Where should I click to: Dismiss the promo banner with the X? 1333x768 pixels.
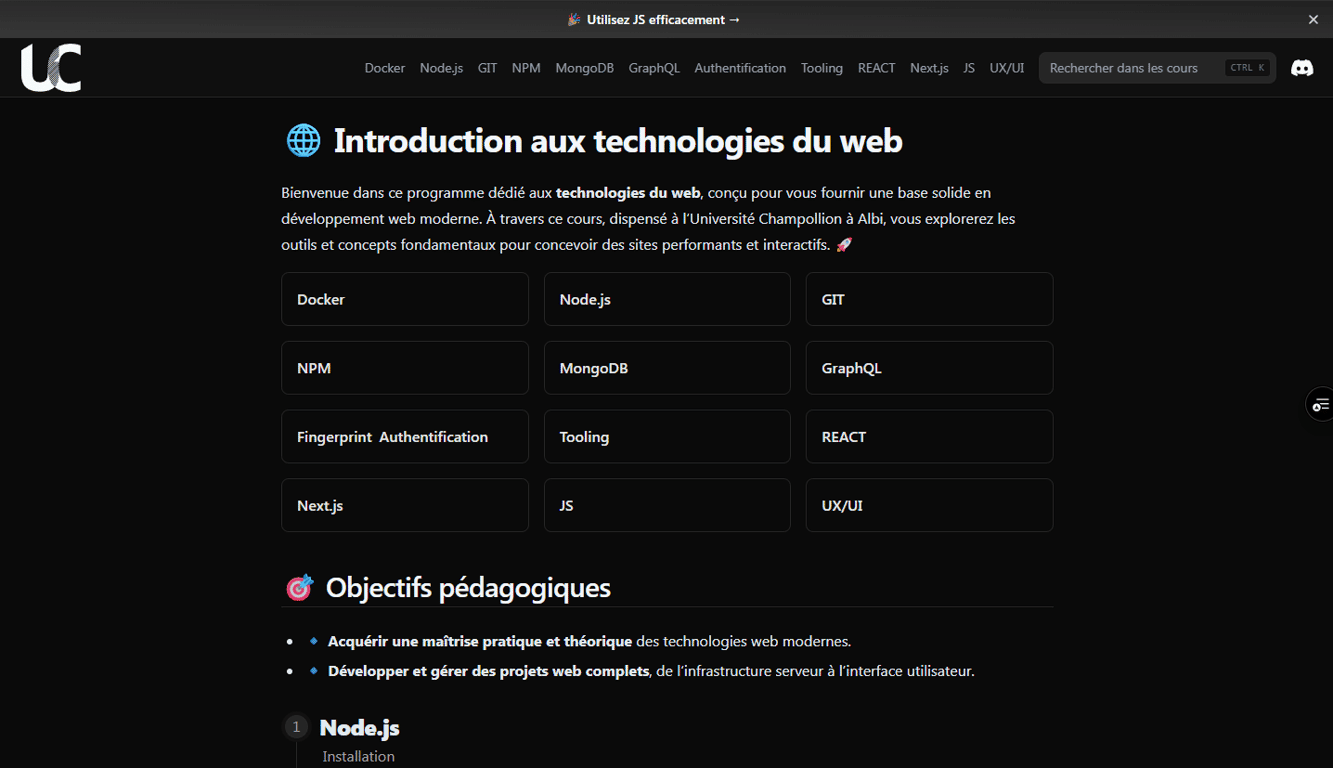click(x=1313, y=19)
